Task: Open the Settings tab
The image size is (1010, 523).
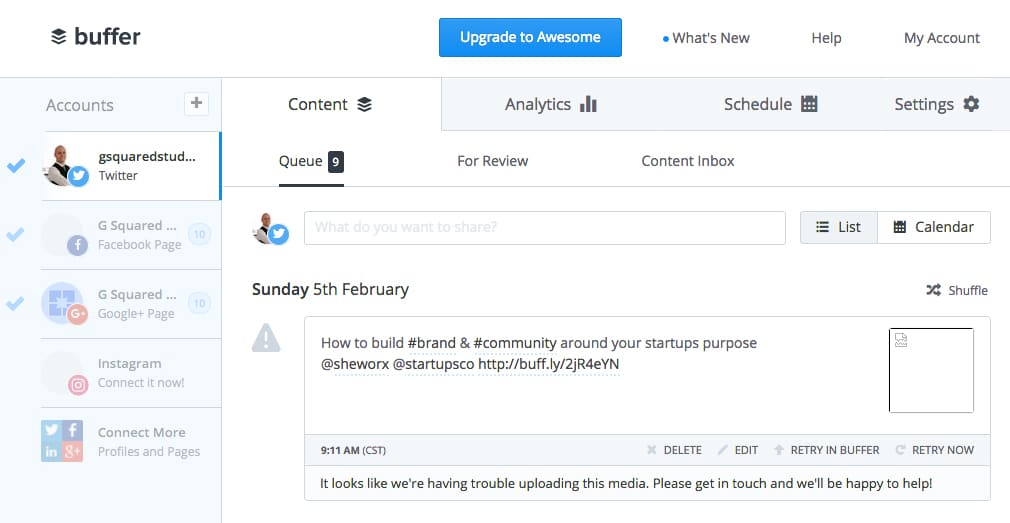Action: 936,104
